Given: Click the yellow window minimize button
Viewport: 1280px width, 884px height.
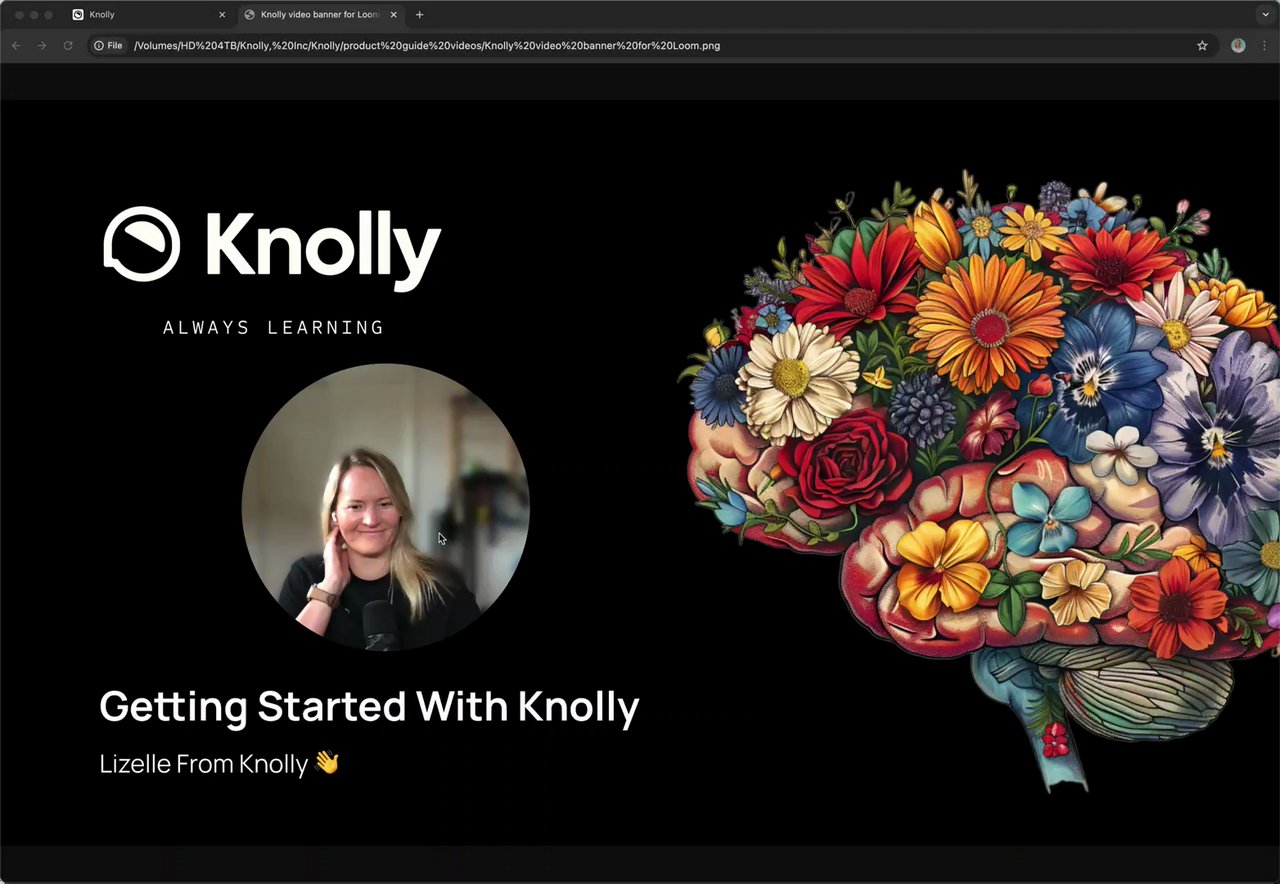Looking at the screenshot, I should pyautogui.click(x=34, y=15).
